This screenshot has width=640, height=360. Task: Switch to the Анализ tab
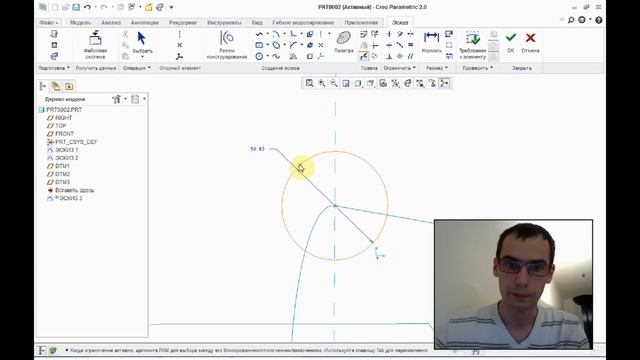[111, 23]
